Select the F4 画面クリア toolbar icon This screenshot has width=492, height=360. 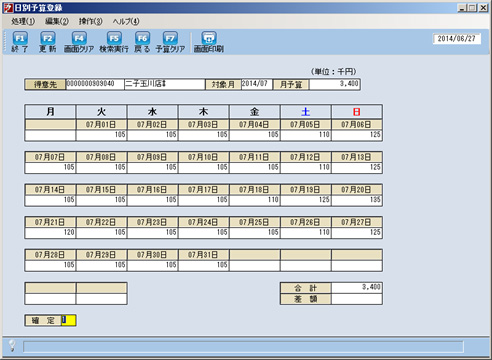click(79, 42)
